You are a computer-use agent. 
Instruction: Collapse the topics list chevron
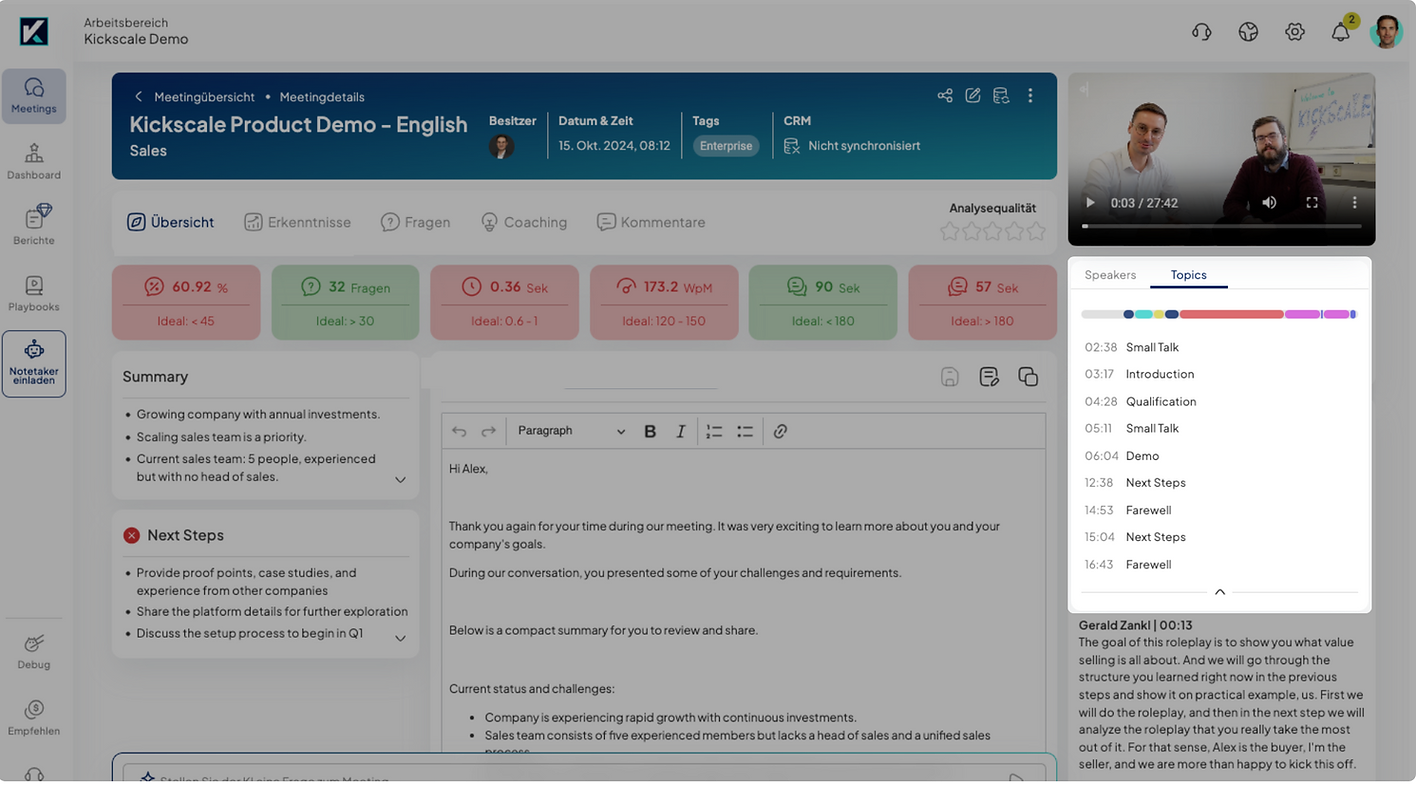1220,592
